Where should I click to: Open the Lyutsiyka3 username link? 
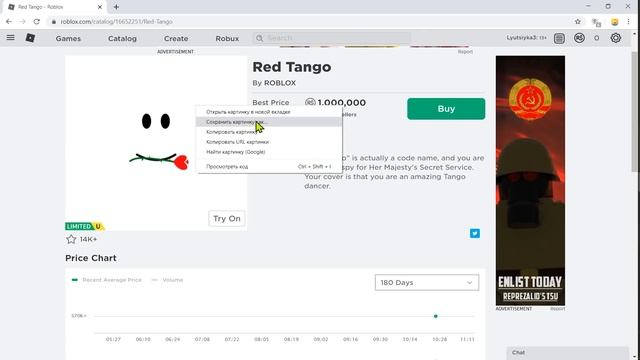(x=522, y=38)
